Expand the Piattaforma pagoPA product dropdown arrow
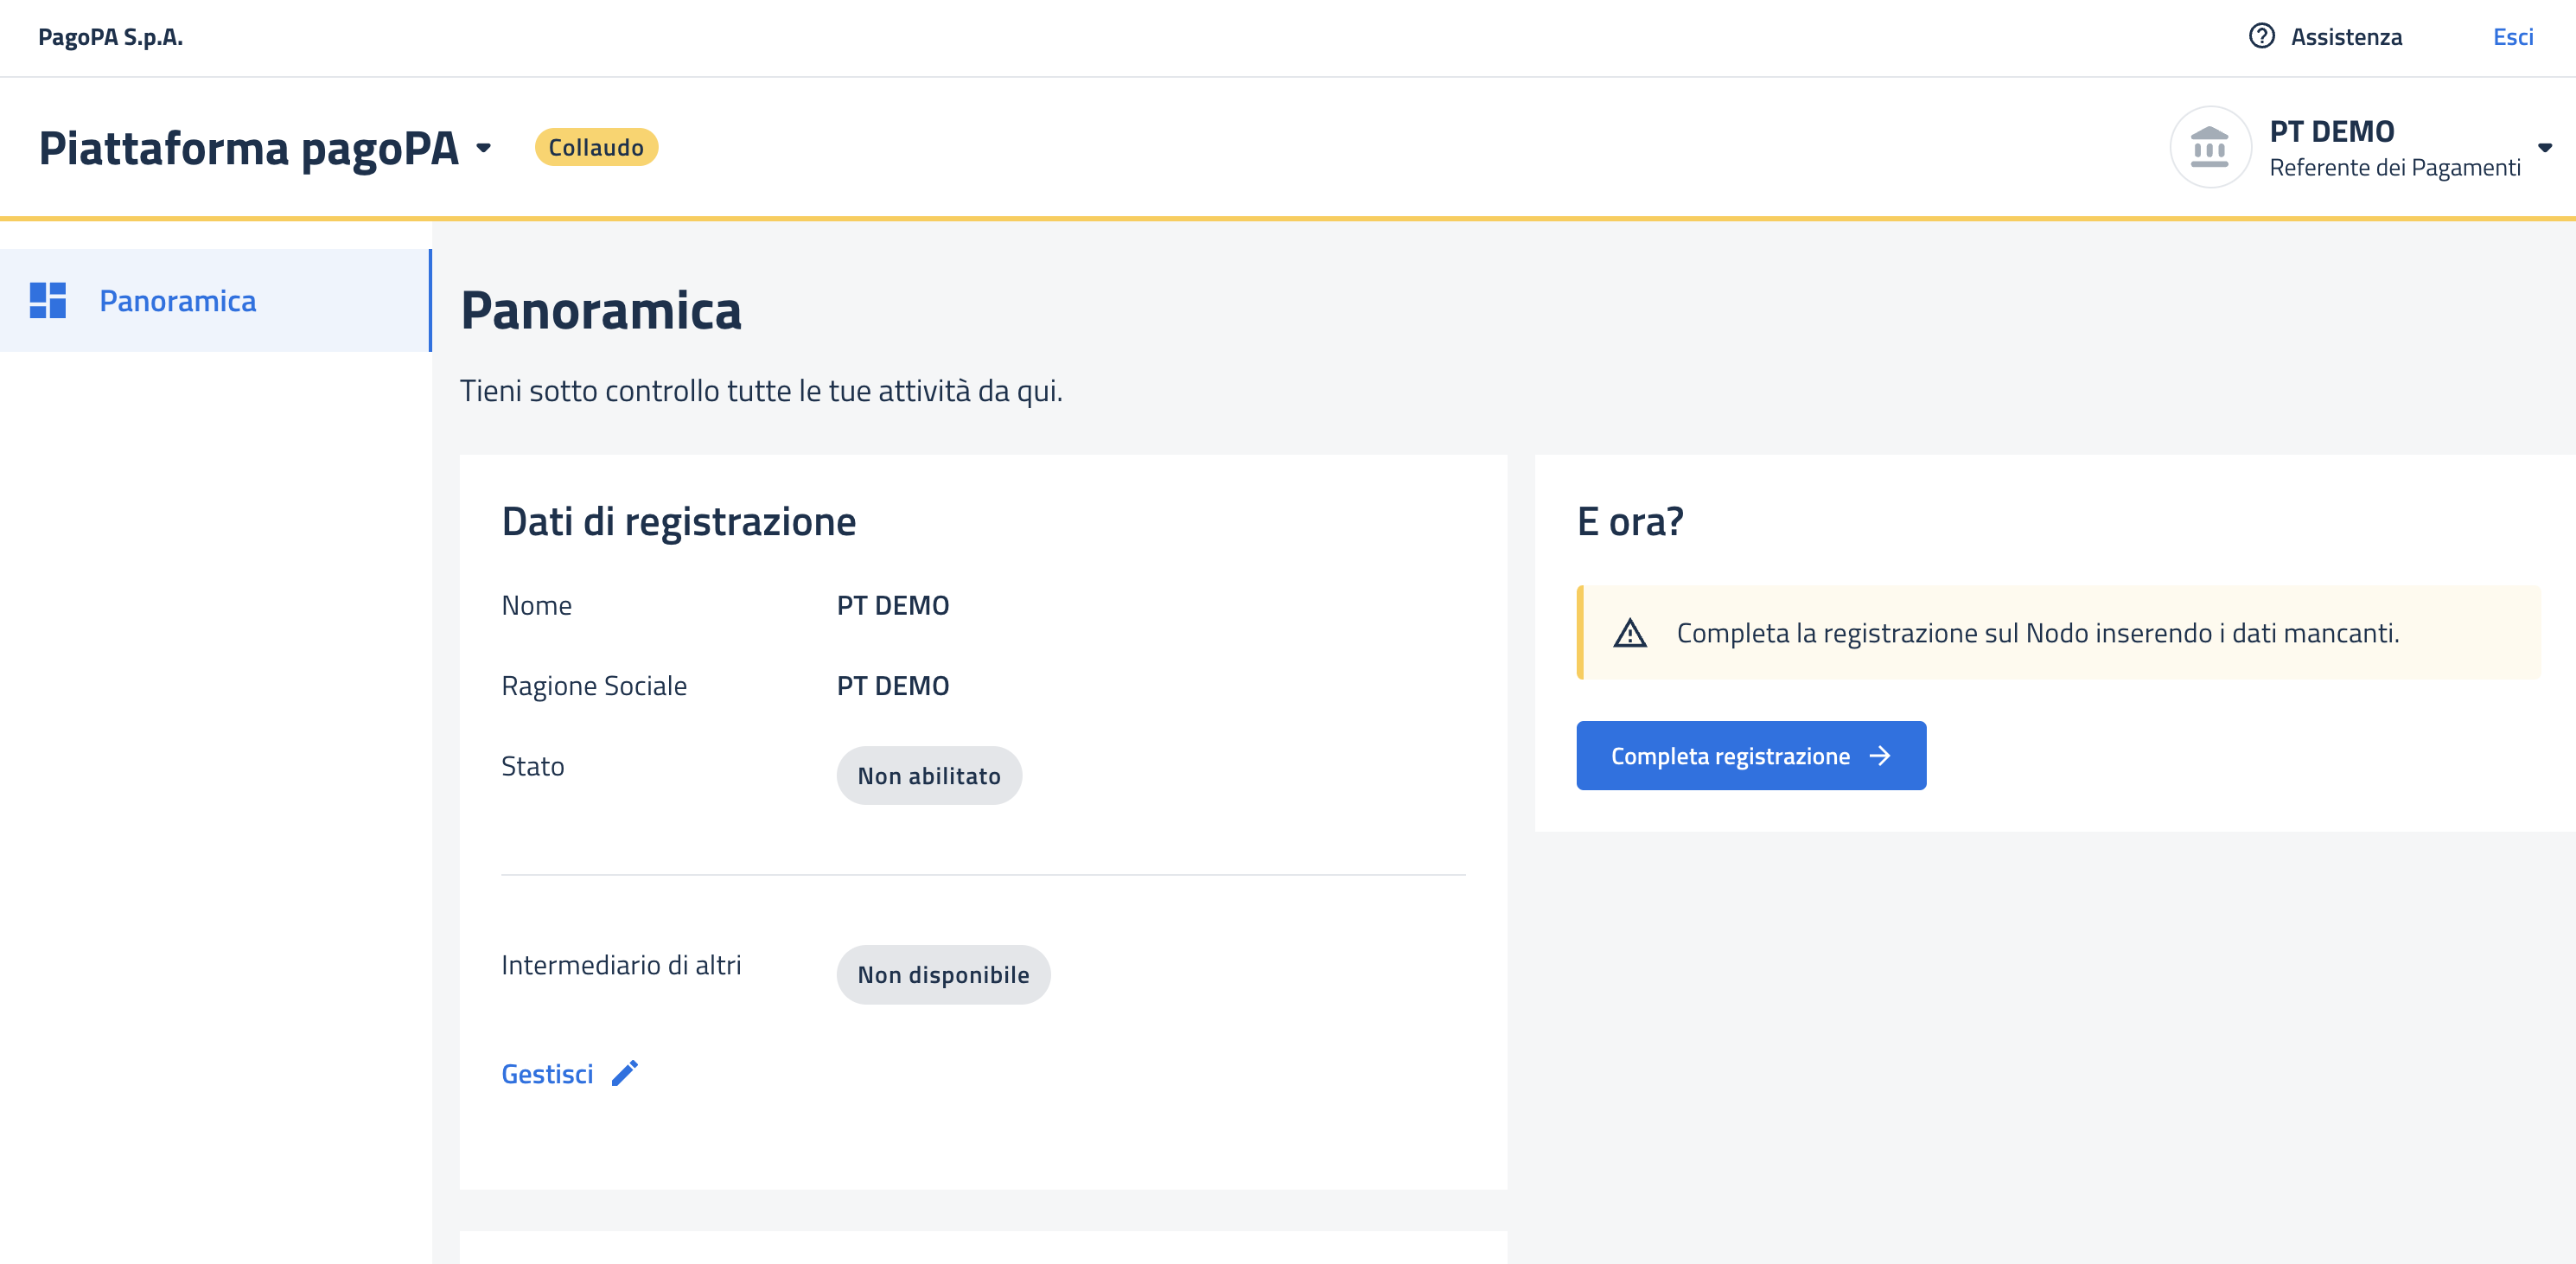Screen dimensions: 2576x1264 pos(484,148)
